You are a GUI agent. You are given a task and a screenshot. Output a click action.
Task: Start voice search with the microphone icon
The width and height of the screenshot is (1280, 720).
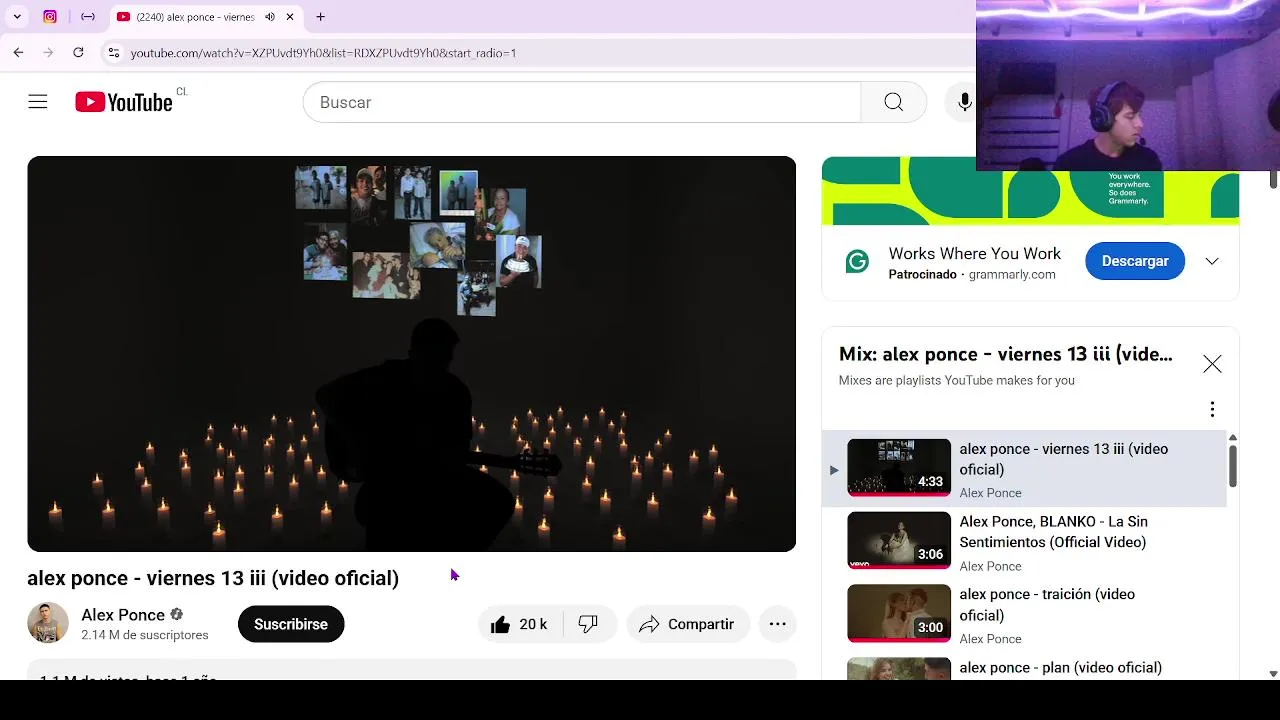click(964, 102)
